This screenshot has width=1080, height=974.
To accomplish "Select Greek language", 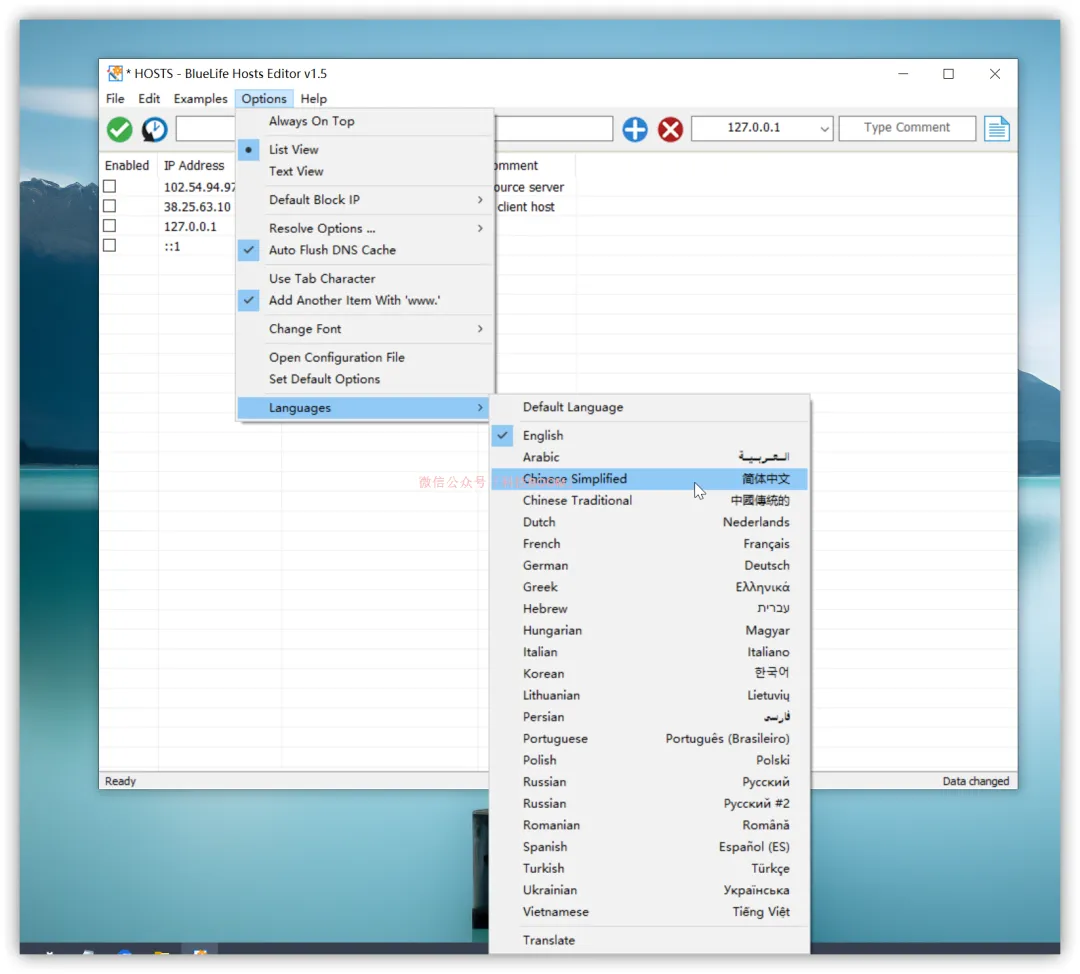I will (x=650, y=587).
